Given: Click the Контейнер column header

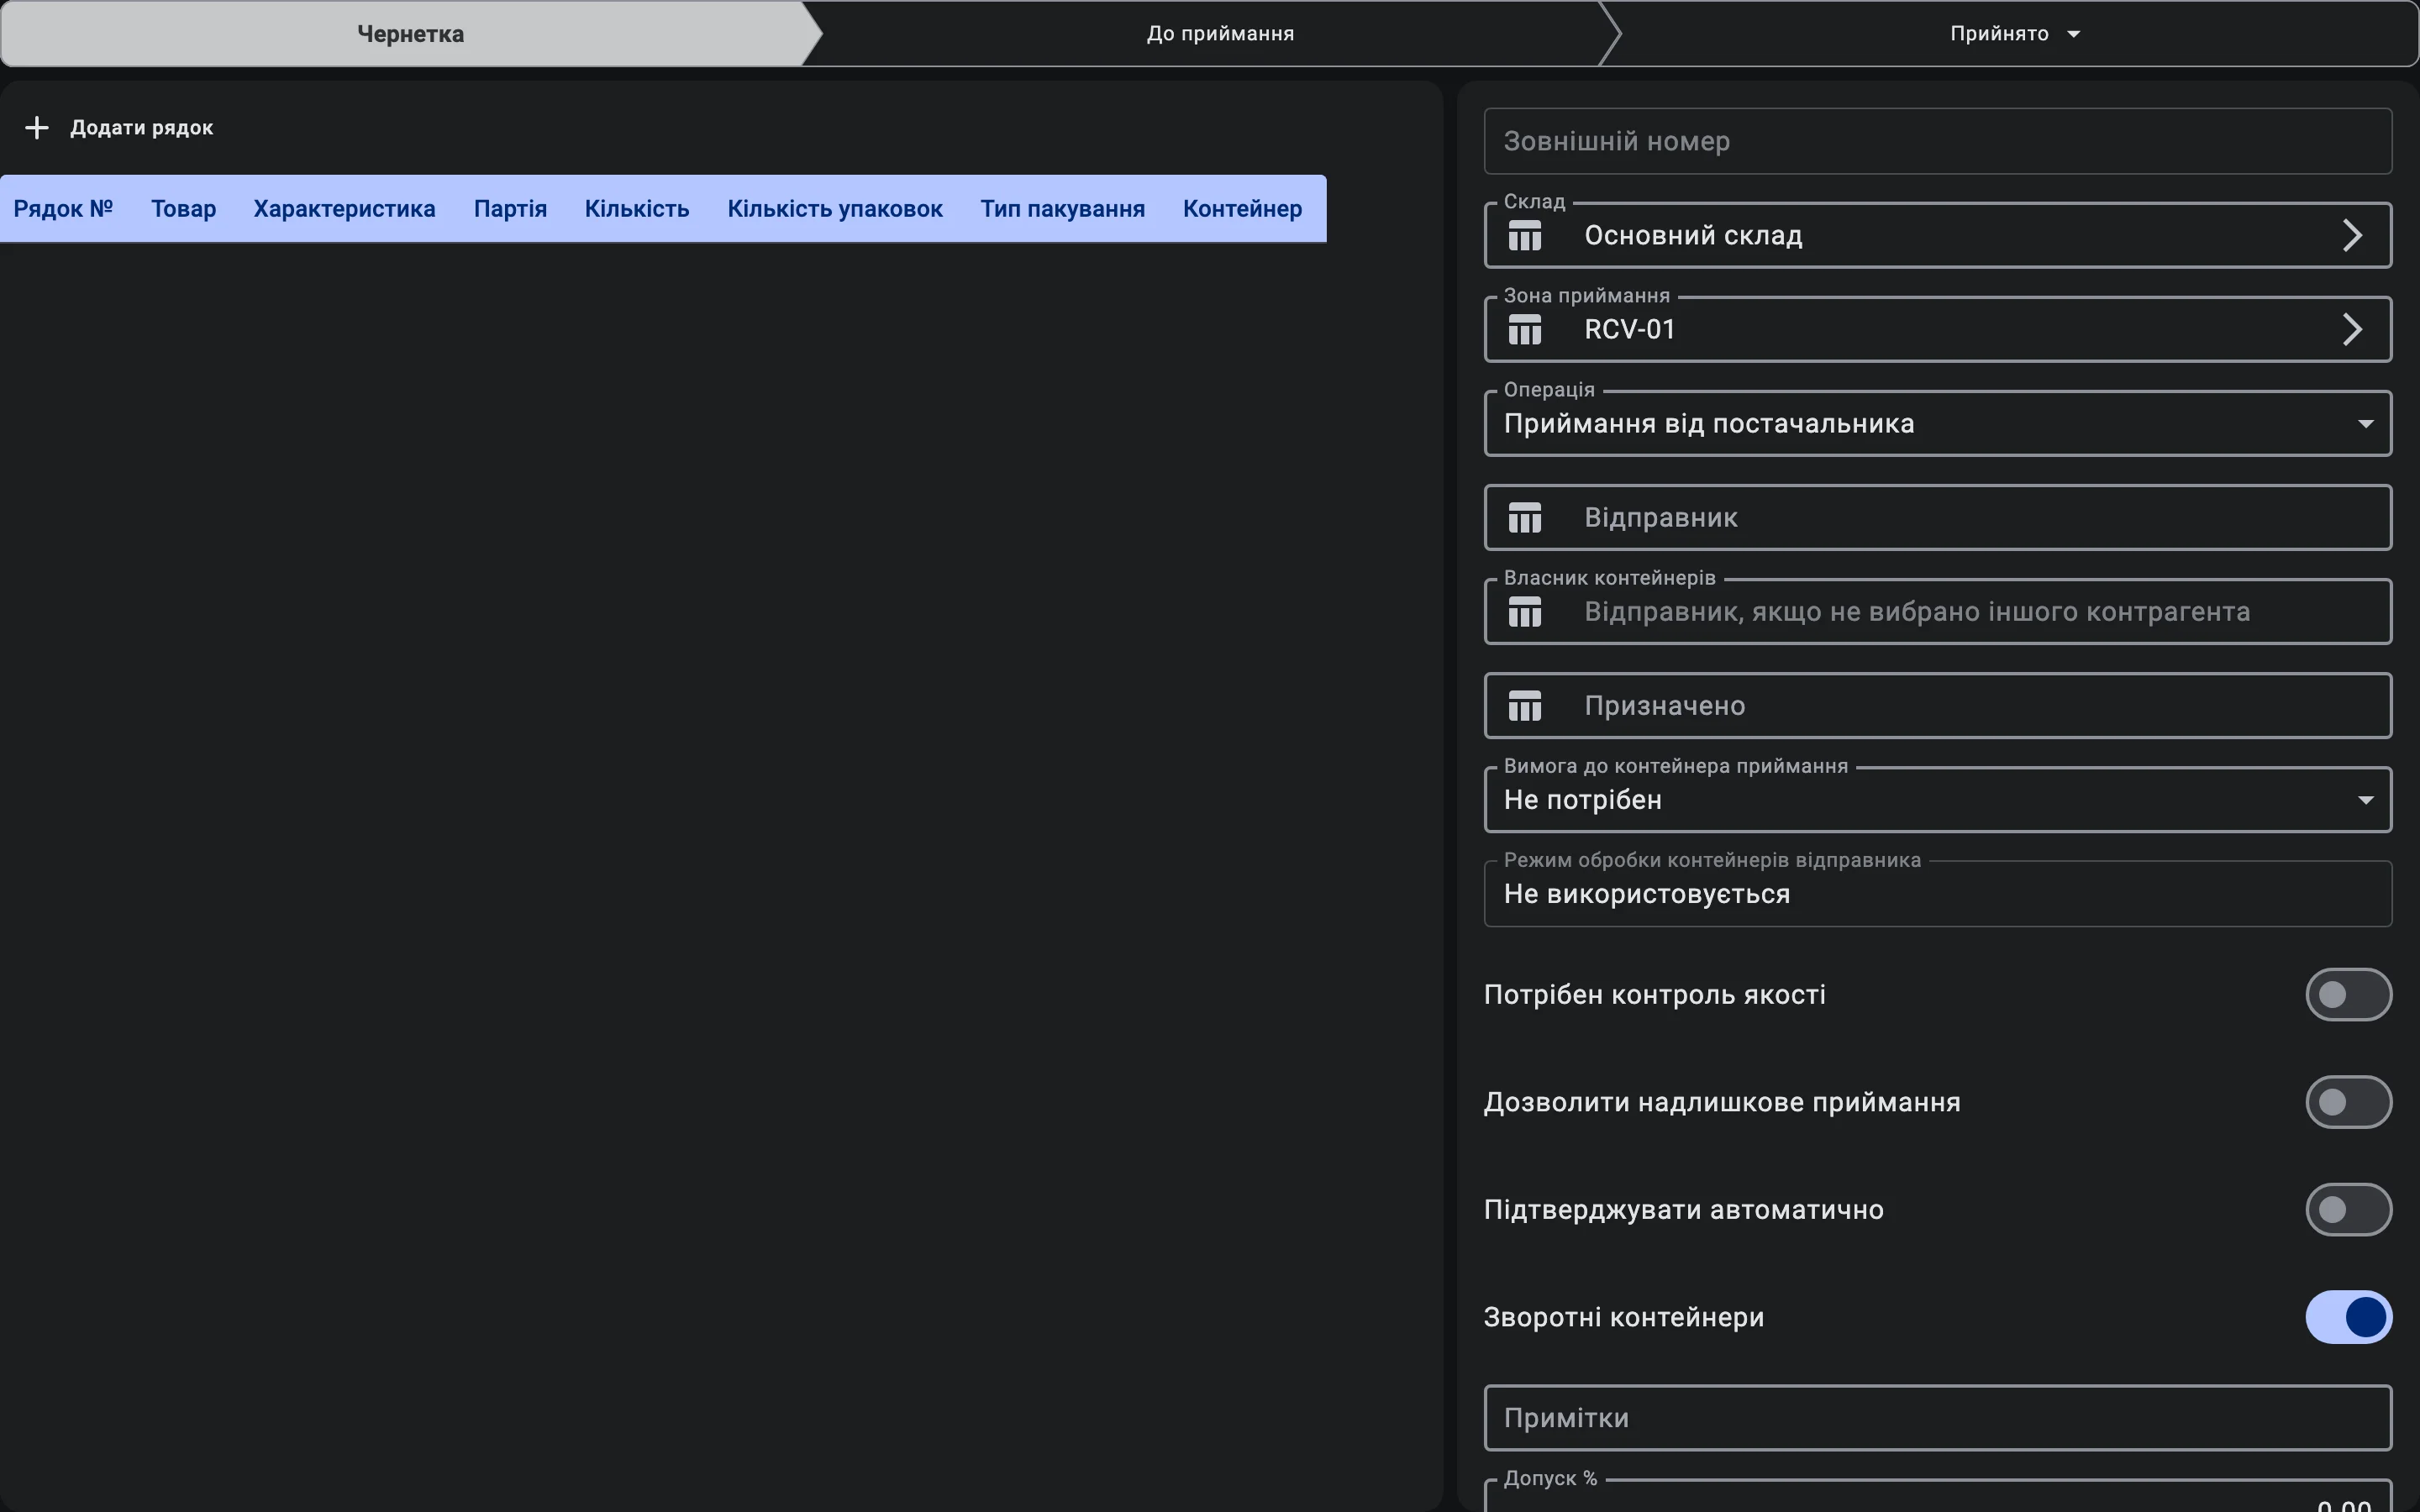Looking at the screenshot, I should 1242,209.
